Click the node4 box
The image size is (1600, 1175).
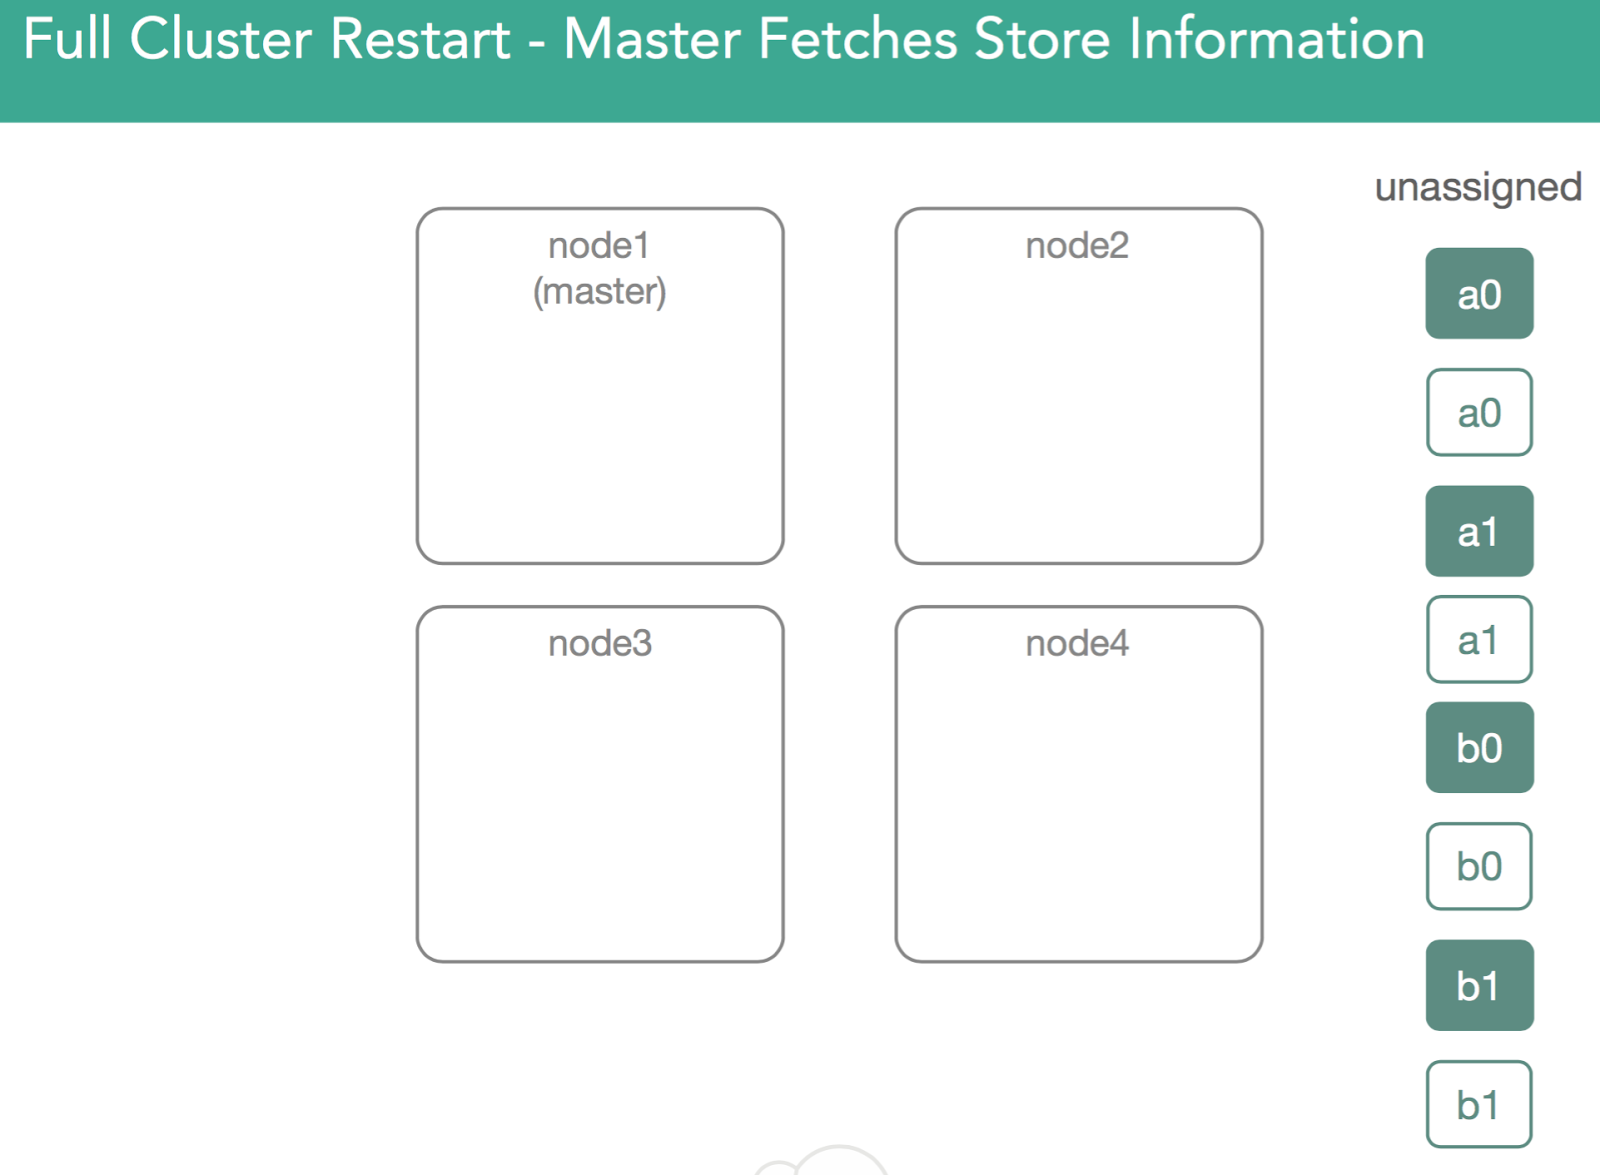1079,784
